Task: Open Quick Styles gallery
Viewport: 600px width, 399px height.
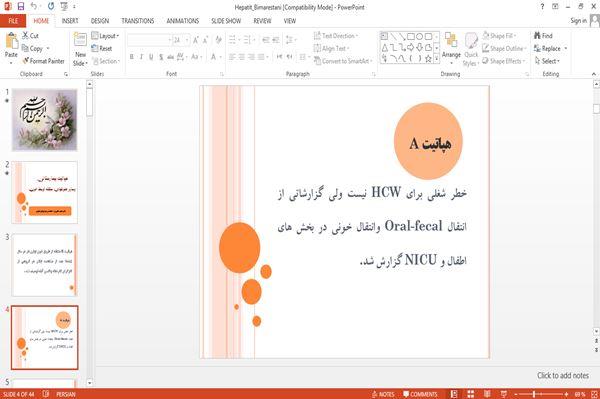Action: (471, 50)
